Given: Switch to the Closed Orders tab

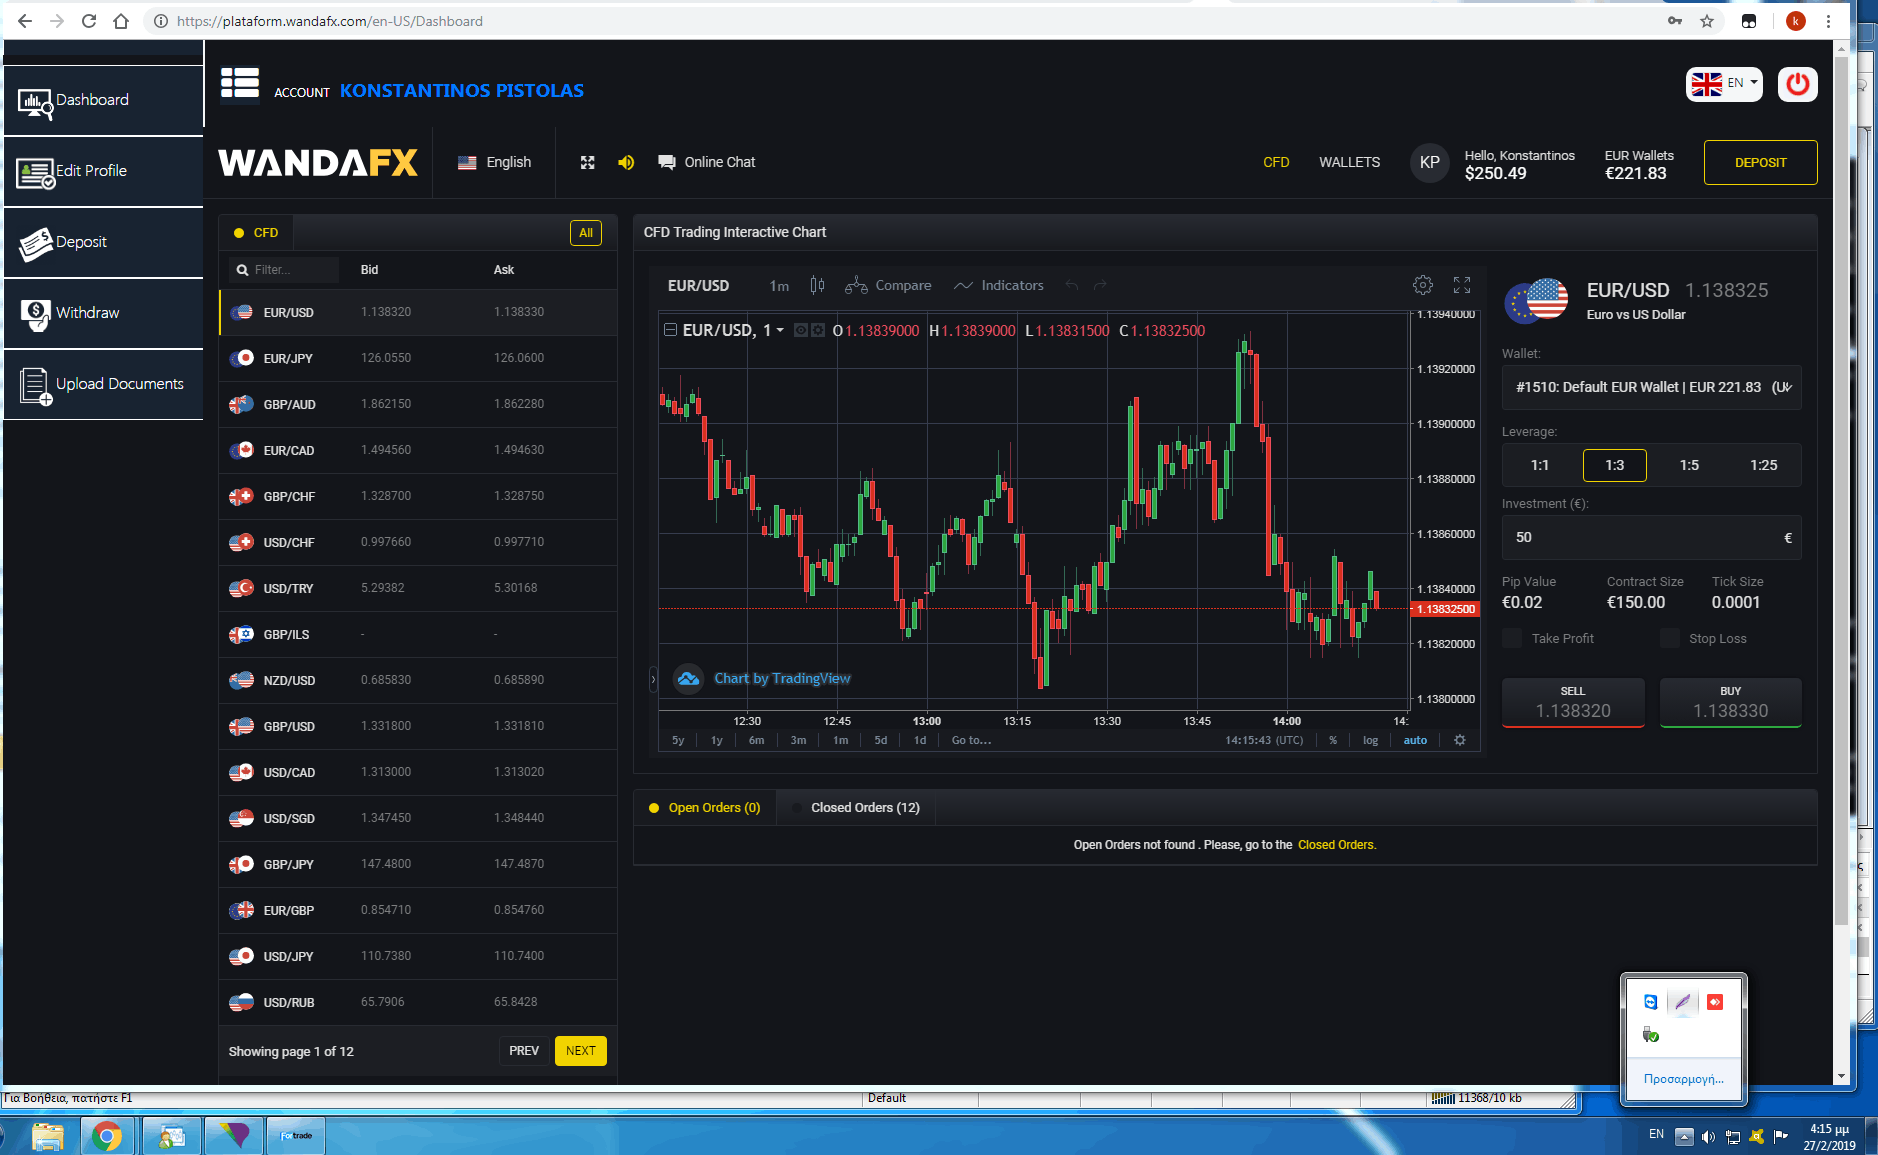Looking at the screenshot, I should (864, 808).
